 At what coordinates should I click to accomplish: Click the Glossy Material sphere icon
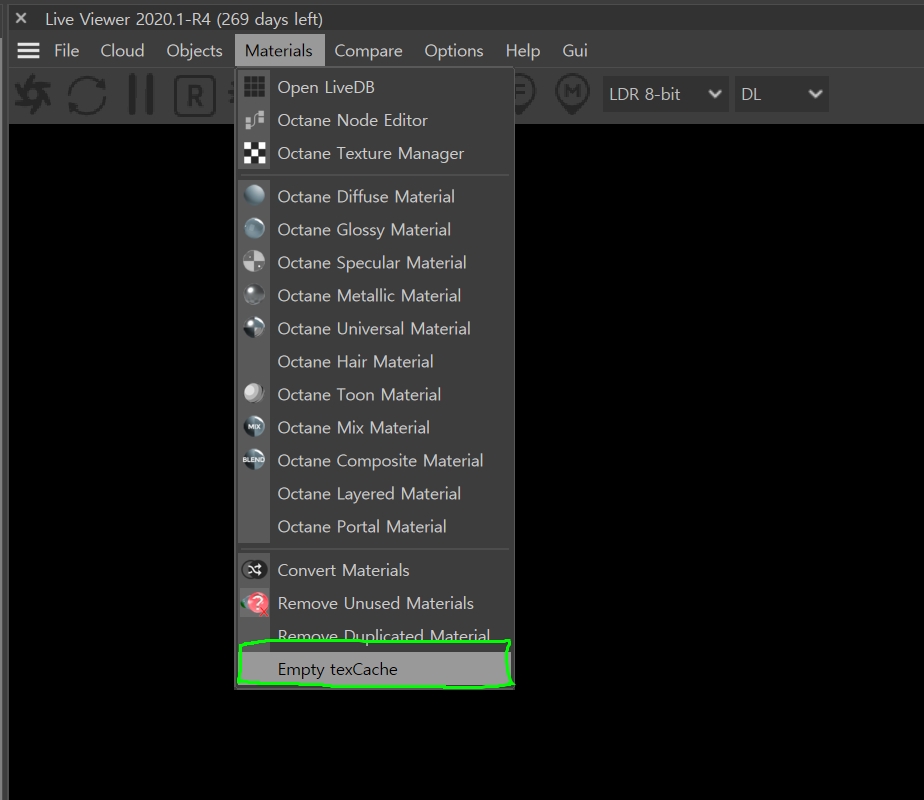255,229
